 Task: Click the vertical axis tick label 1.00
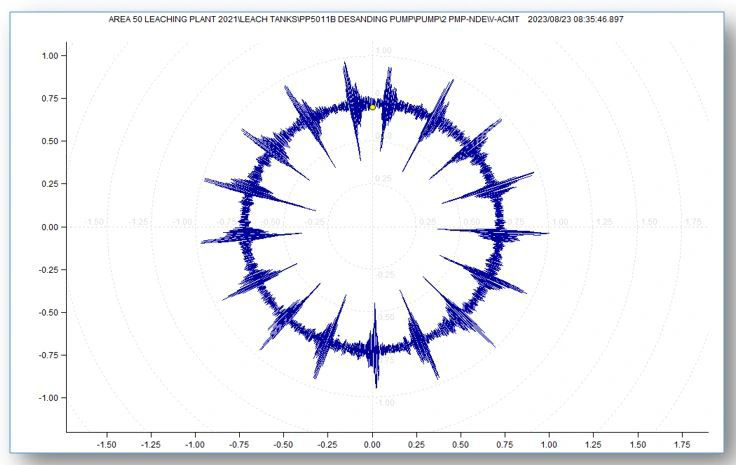coord(50,56)
